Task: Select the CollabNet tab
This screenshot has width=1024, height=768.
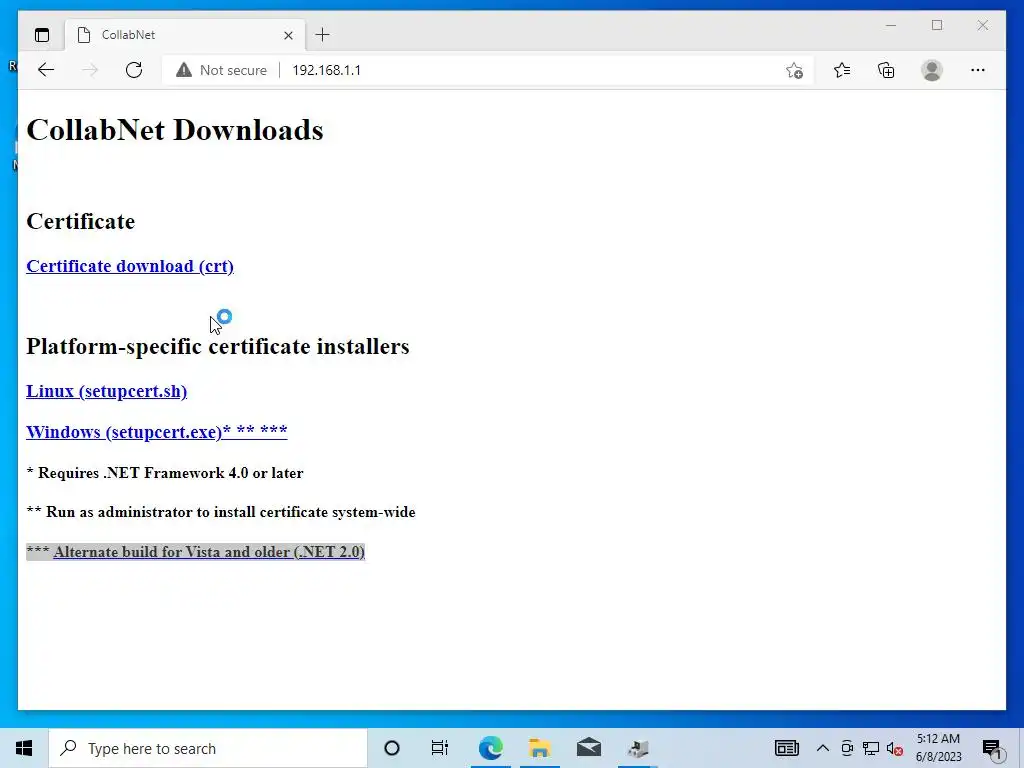Action: point(185,35)
